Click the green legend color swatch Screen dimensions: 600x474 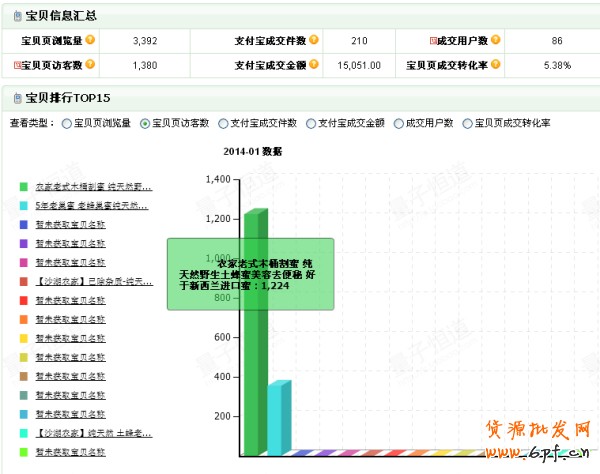pos(23,187)
